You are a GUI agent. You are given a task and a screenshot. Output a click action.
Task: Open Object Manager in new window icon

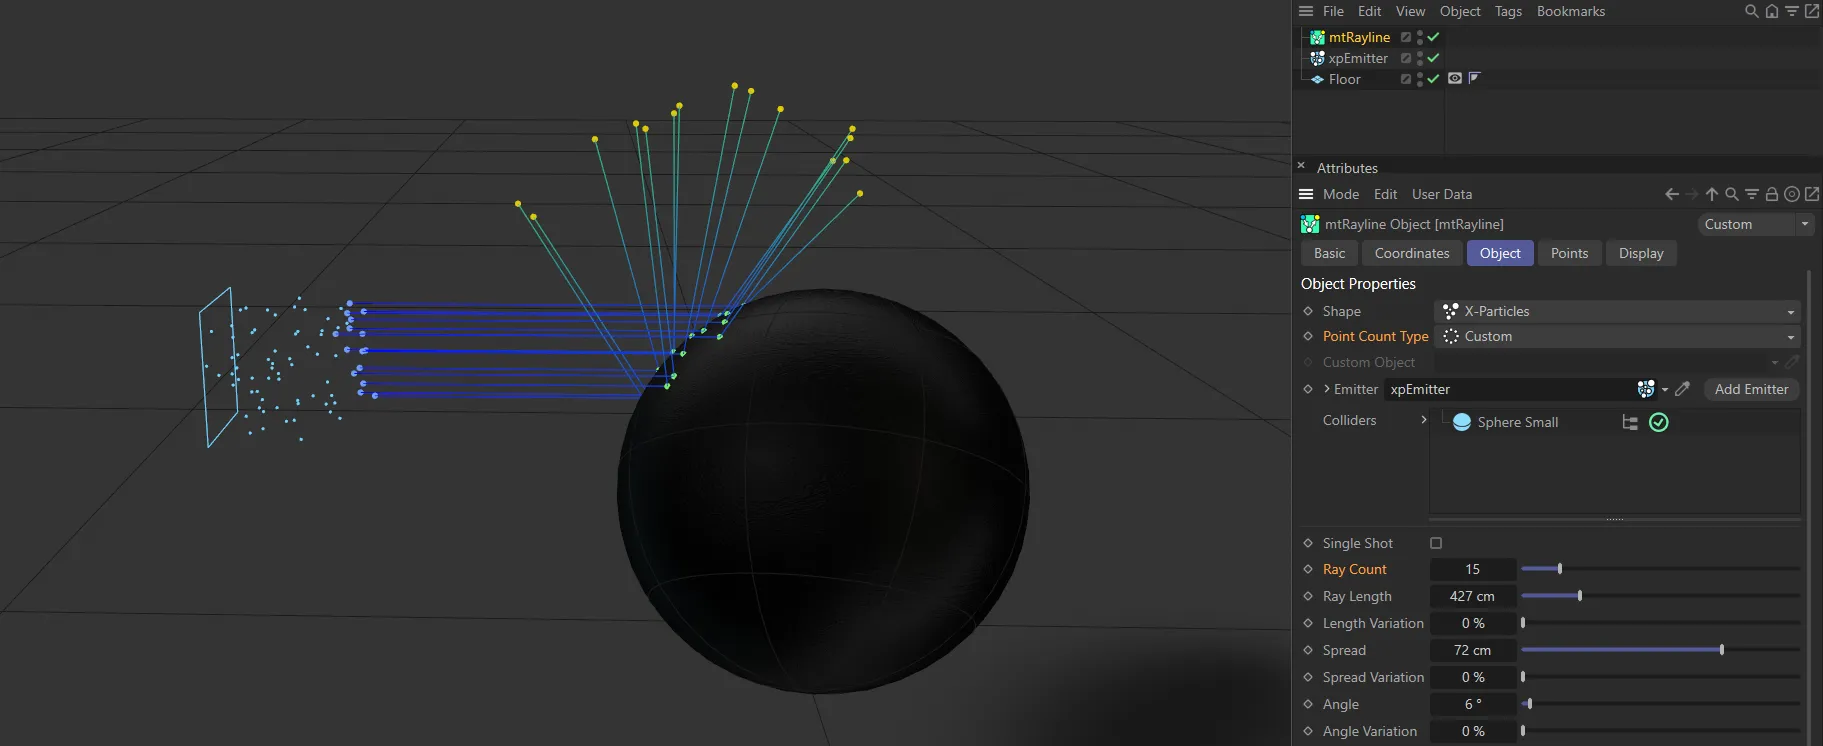(x=1812, y=11)
